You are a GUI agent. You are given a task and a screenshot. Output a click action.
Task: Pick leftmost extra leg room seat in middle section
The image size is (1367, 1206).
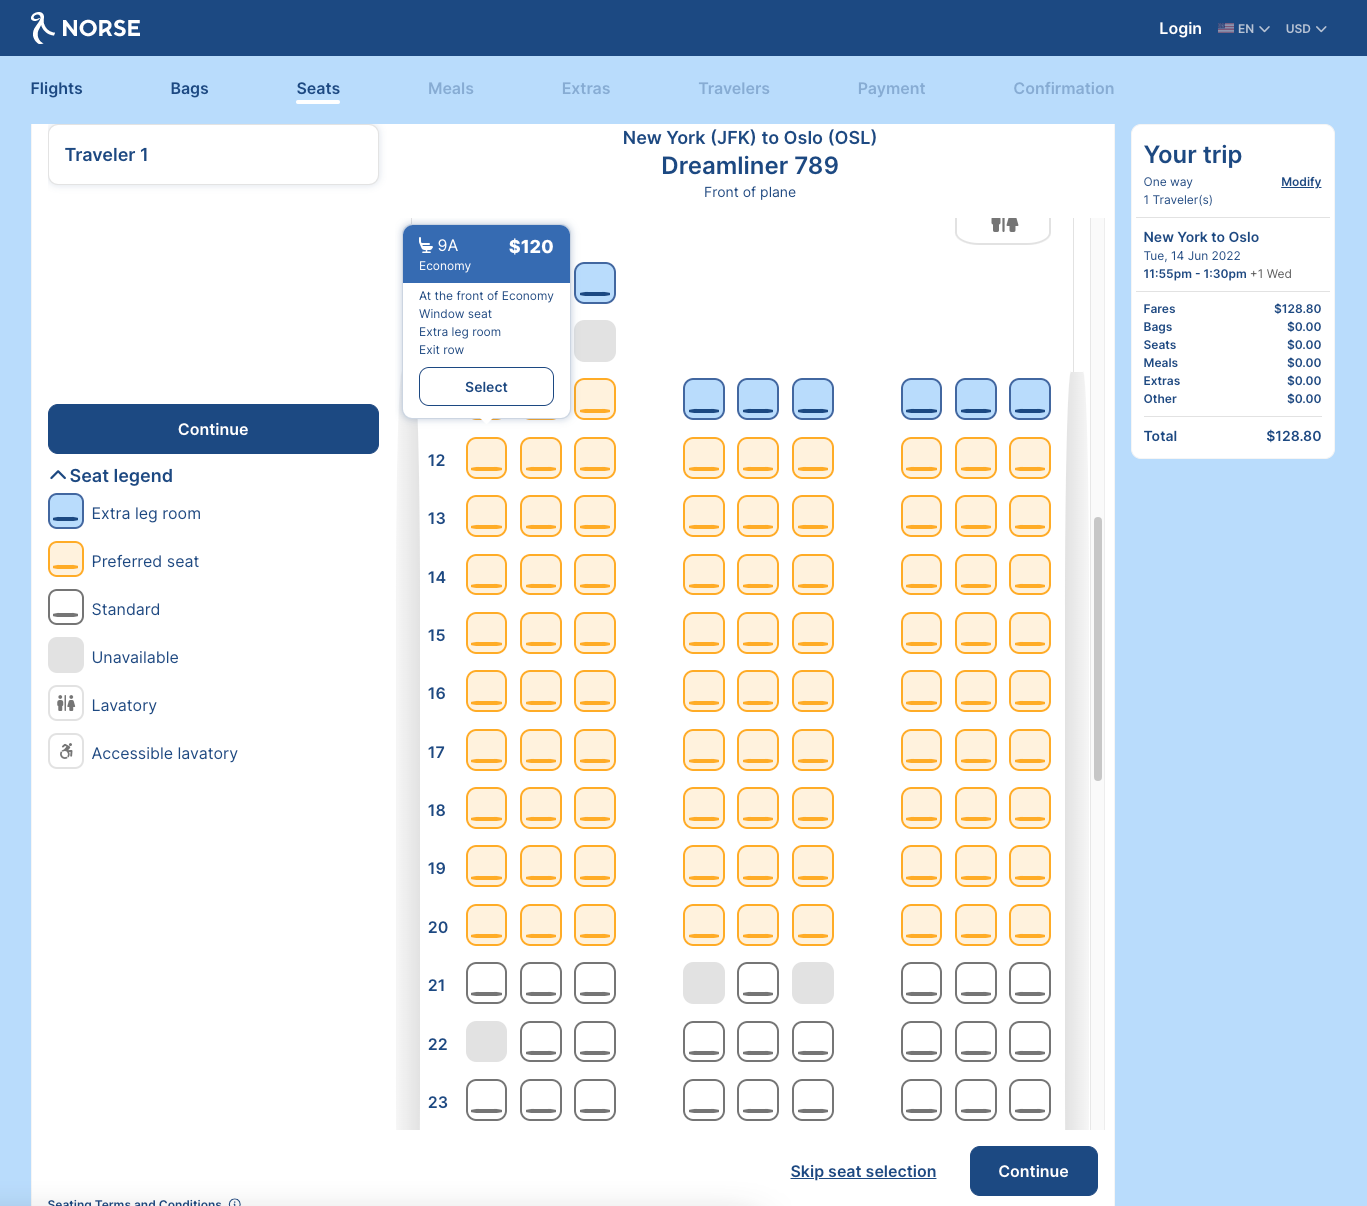point(704,399)
